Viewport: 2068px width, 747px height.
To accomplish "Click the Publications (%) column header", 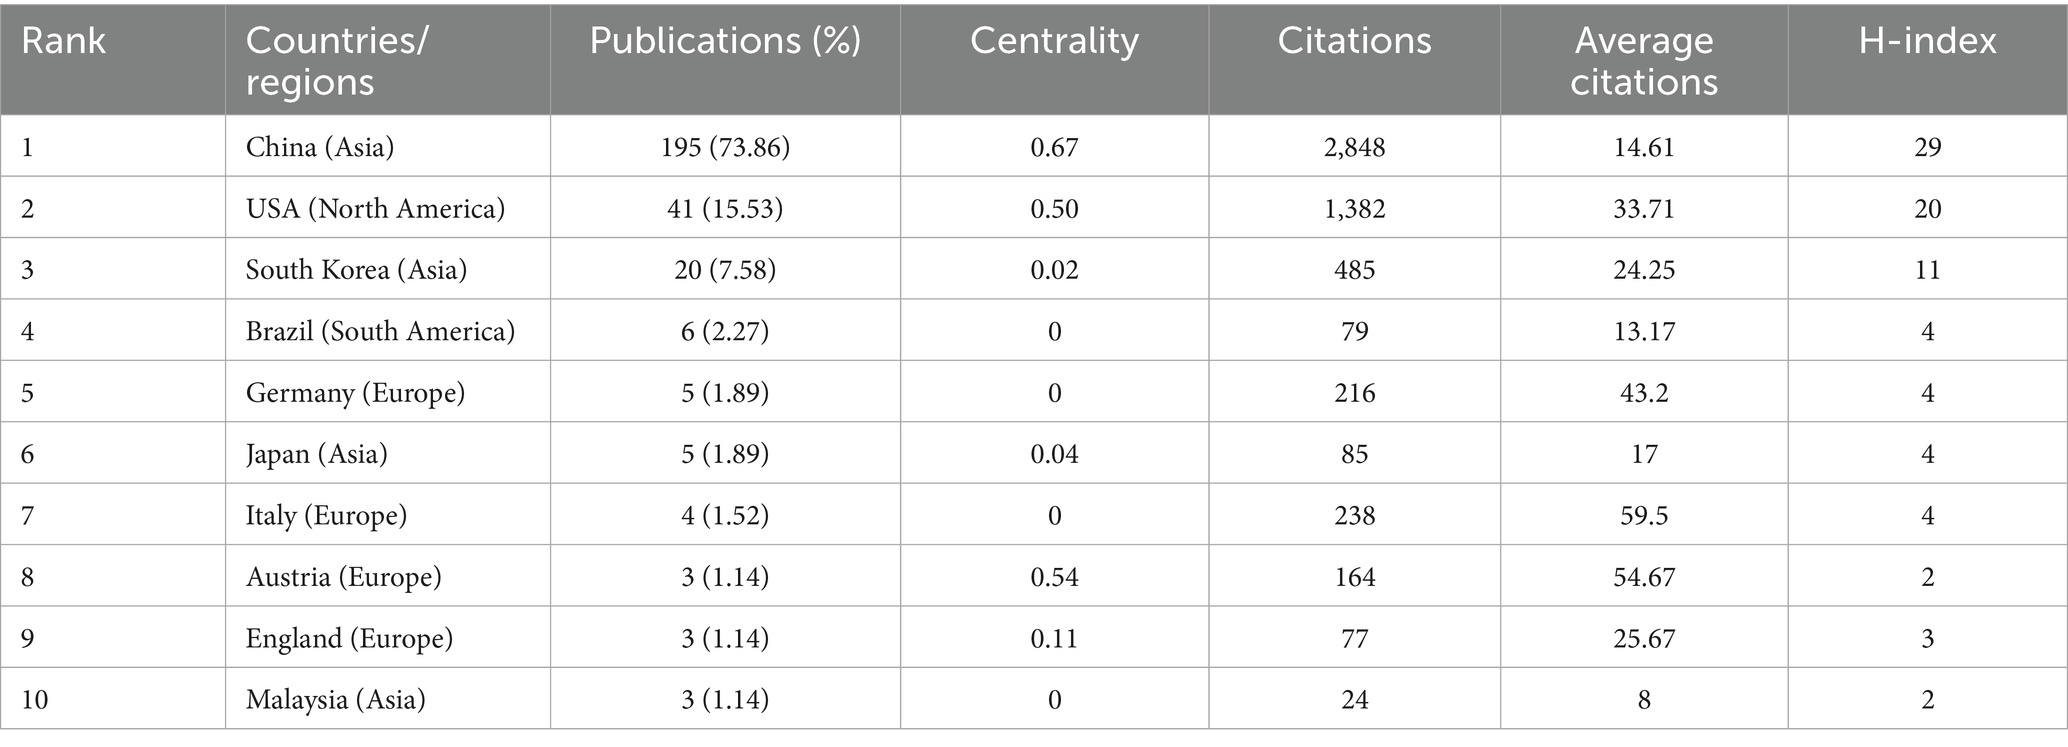I will (725, 41).
